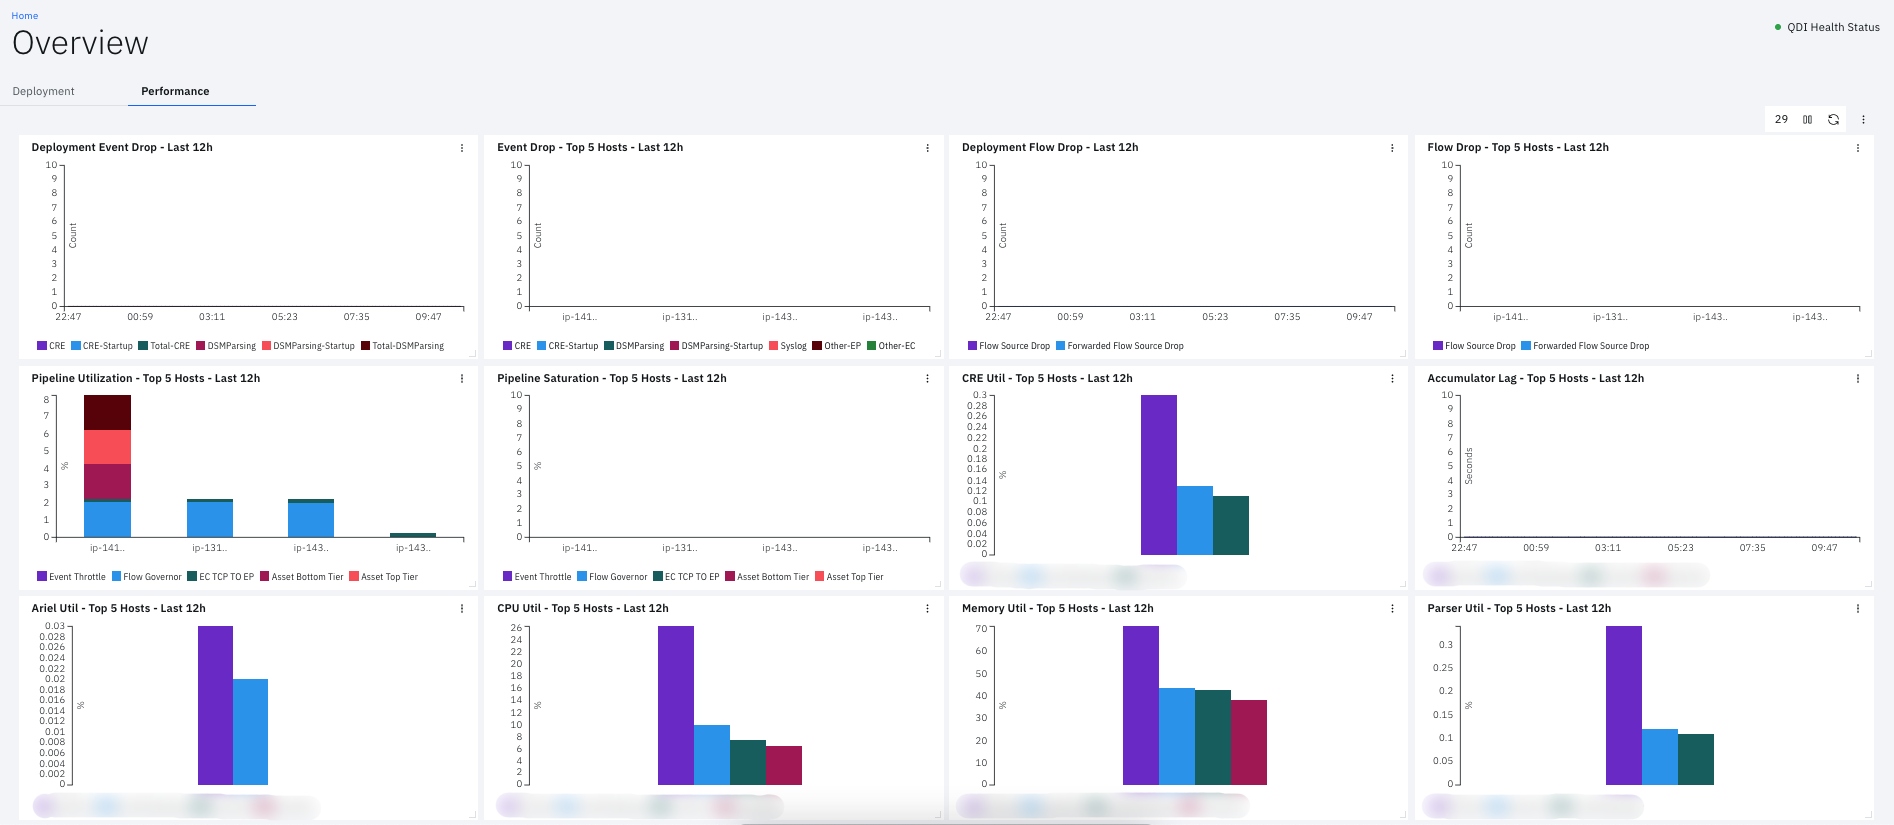Toggle Forwarded Flow Source Drop in Flow Drop Top 5 legend
The image size is (1894, 825).
[1585, 346]
